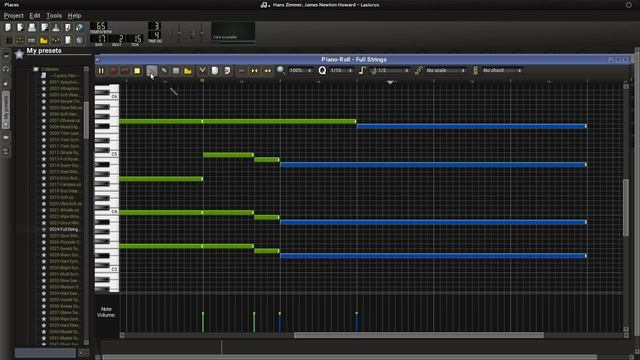Click the export project icon
Image resolution: width=640 pixels, height=360 pixels.
(x=68, y=27)
